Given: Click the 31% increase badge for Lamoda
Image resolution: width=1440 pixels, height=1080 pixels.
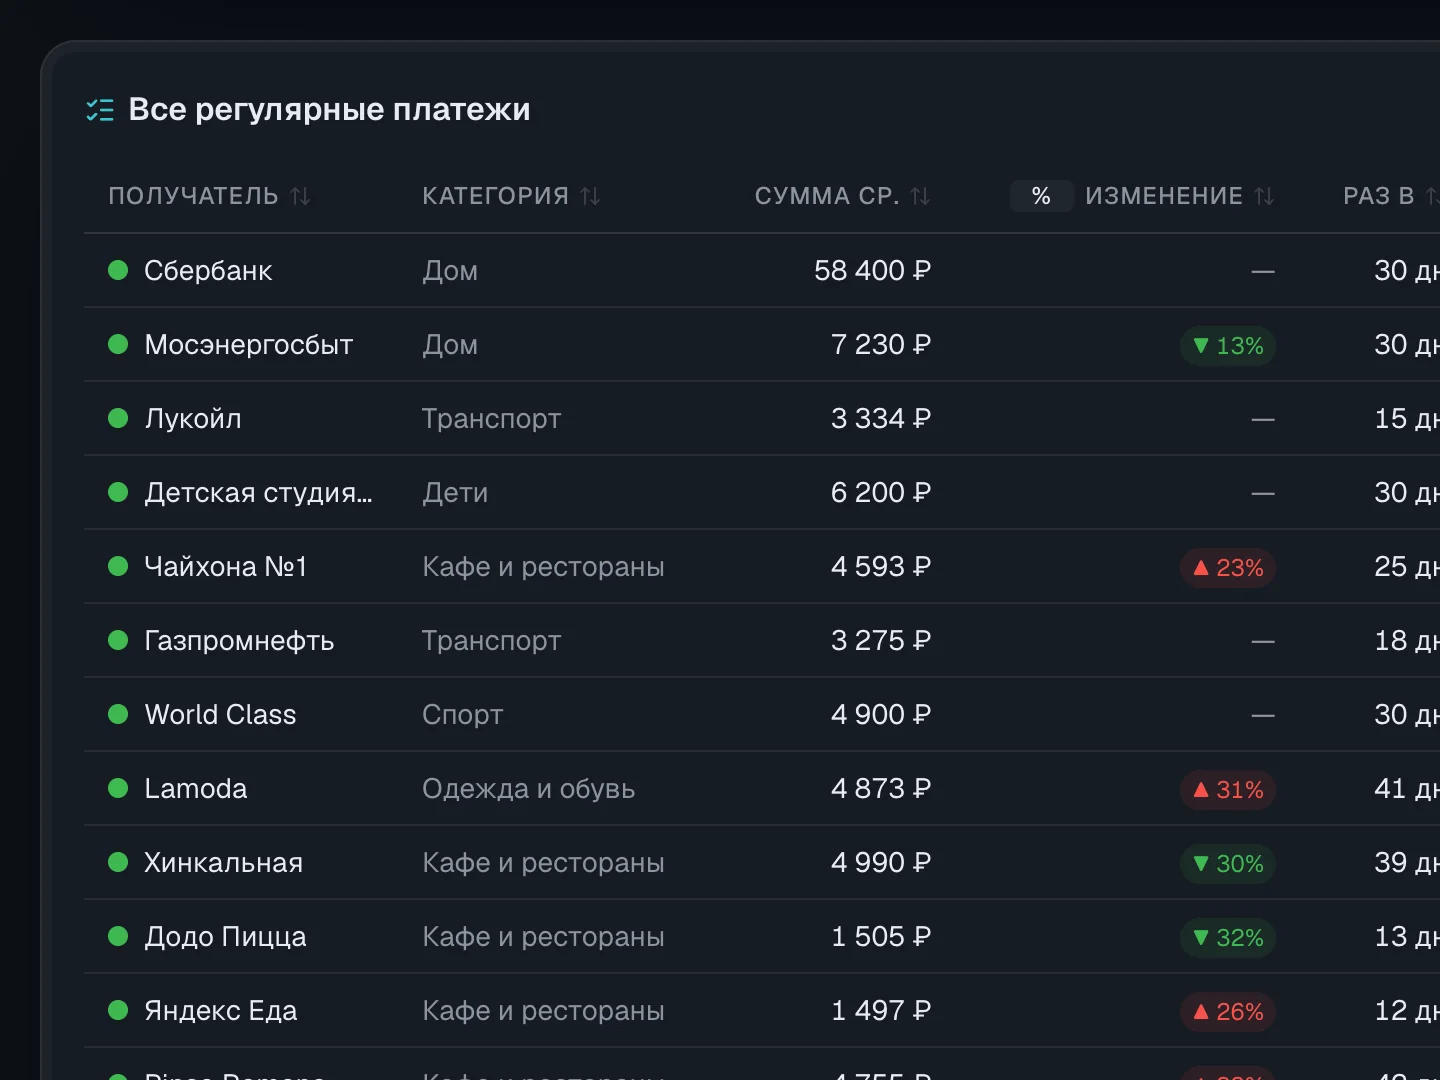Looking at the screenshot, I should click(x=1228, y=790).
